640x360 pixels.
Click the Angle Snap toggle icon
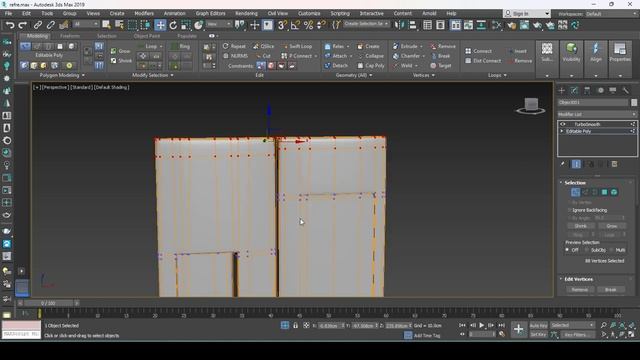click(295, 25)
